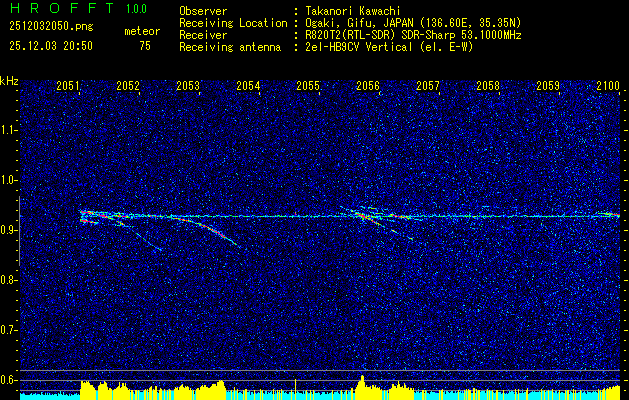Click the 2051 time marker
Screen dimensions: 629x400
[x=68, y=86]
